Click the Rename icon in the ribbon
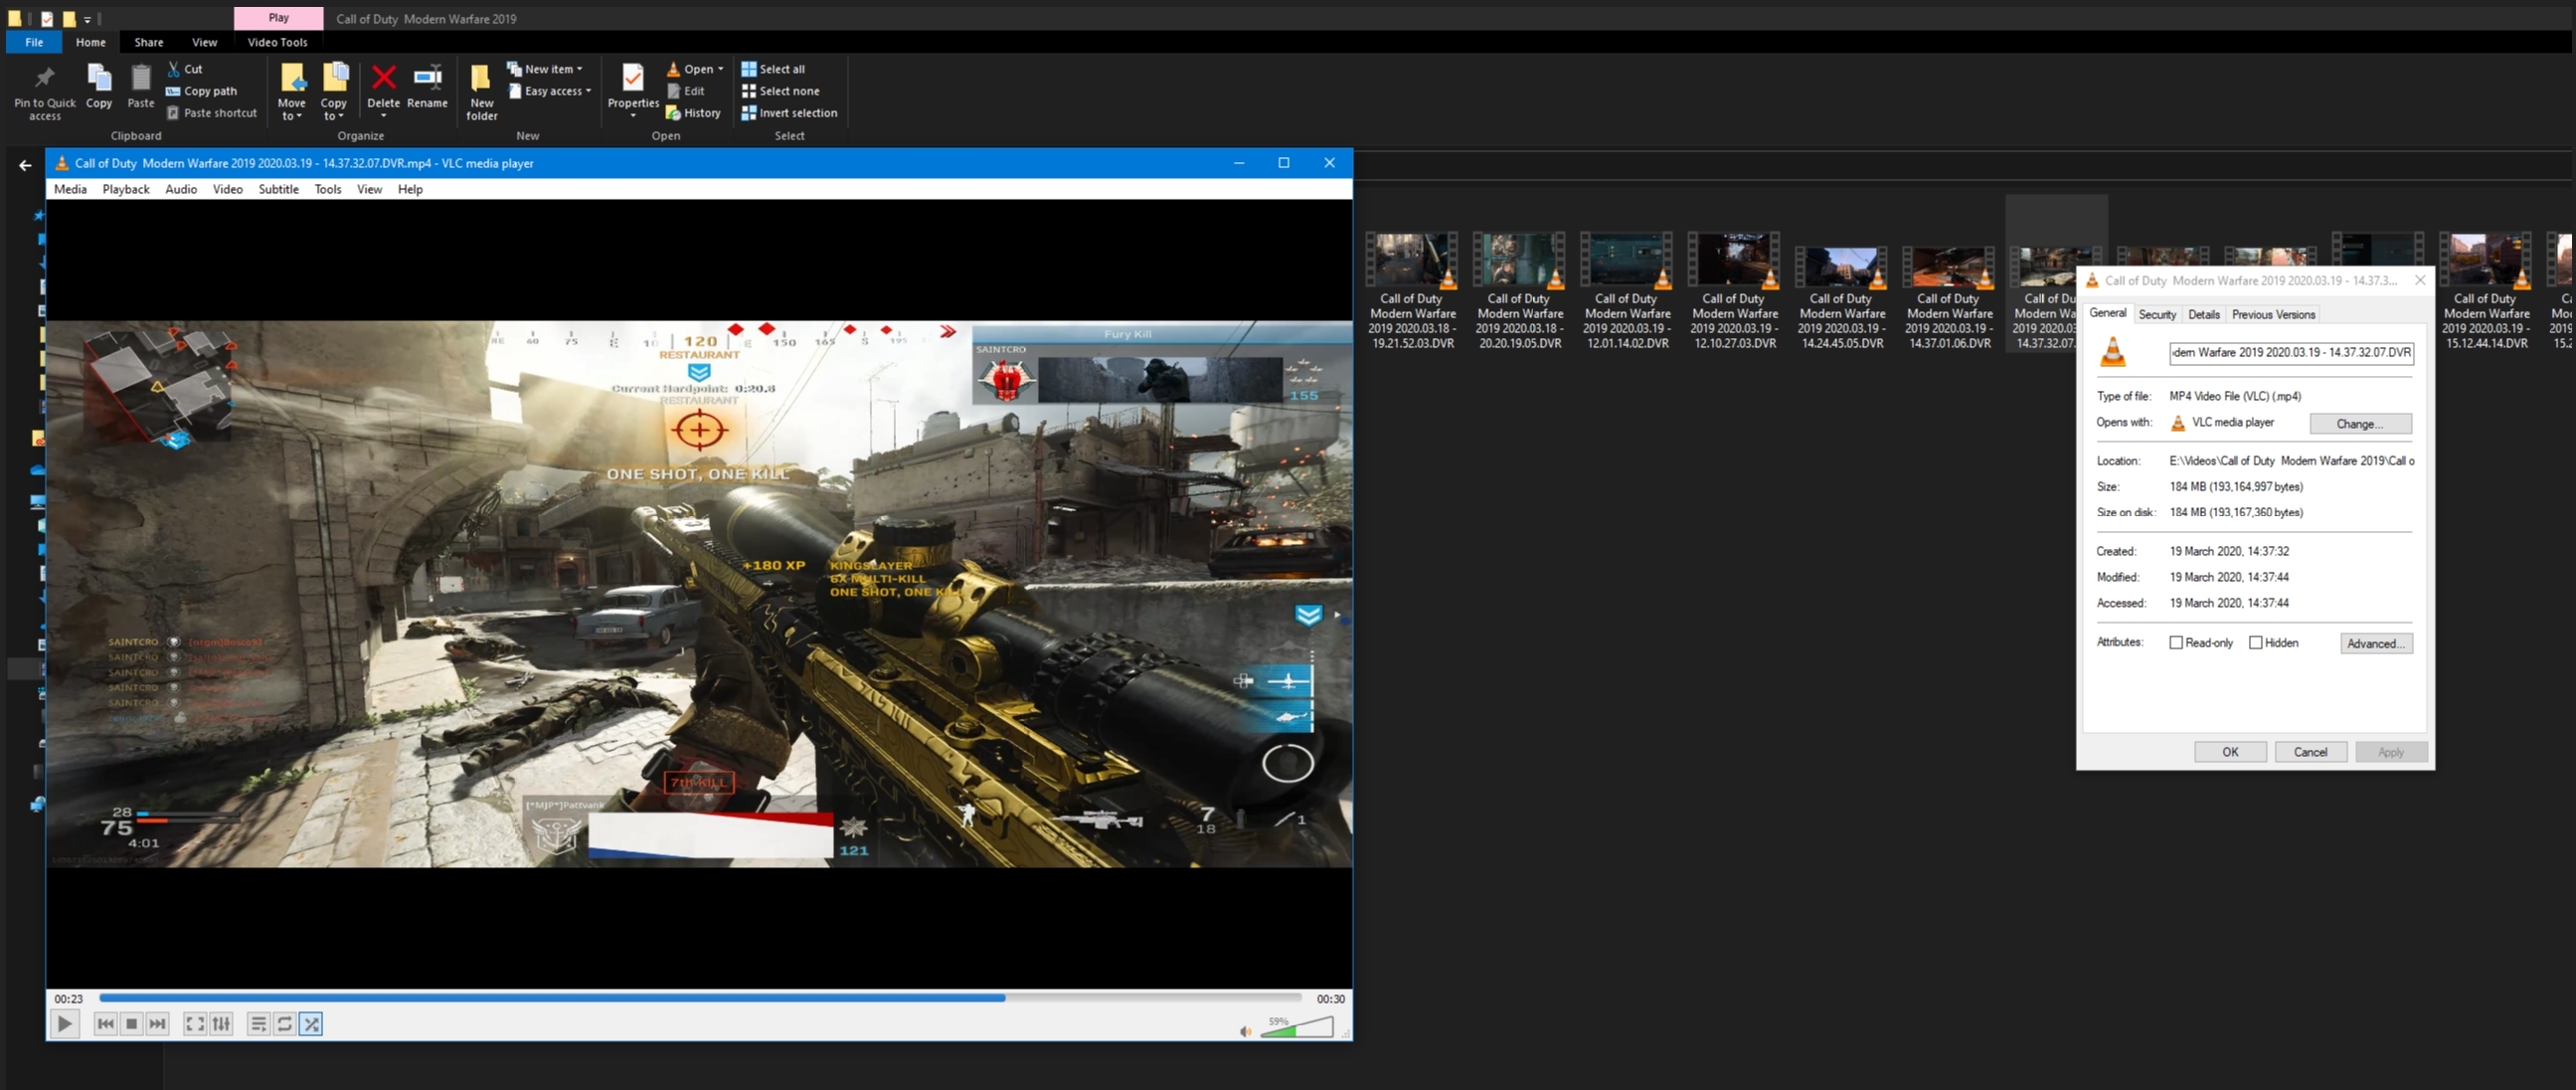The height and width of the screenshot is (1090, 2576). [x=427, y=86]
